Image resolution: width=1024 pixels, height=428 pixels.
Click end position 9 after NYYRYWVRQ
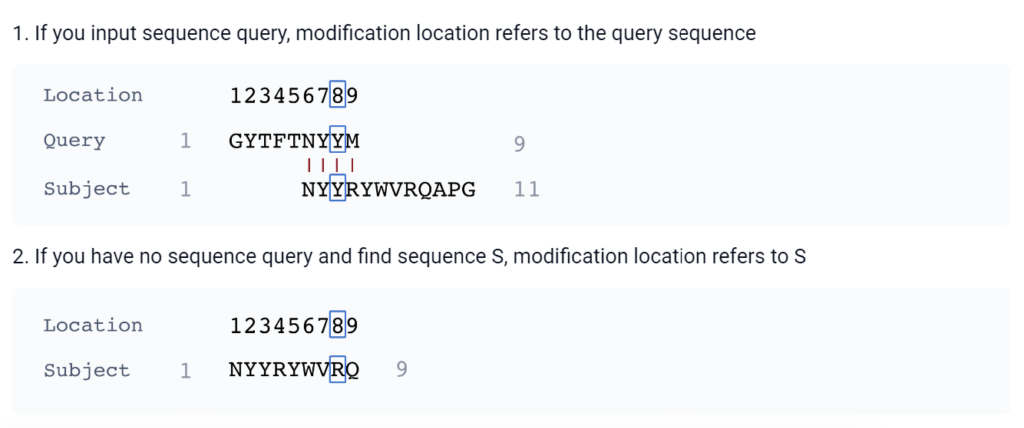point(402,370)
